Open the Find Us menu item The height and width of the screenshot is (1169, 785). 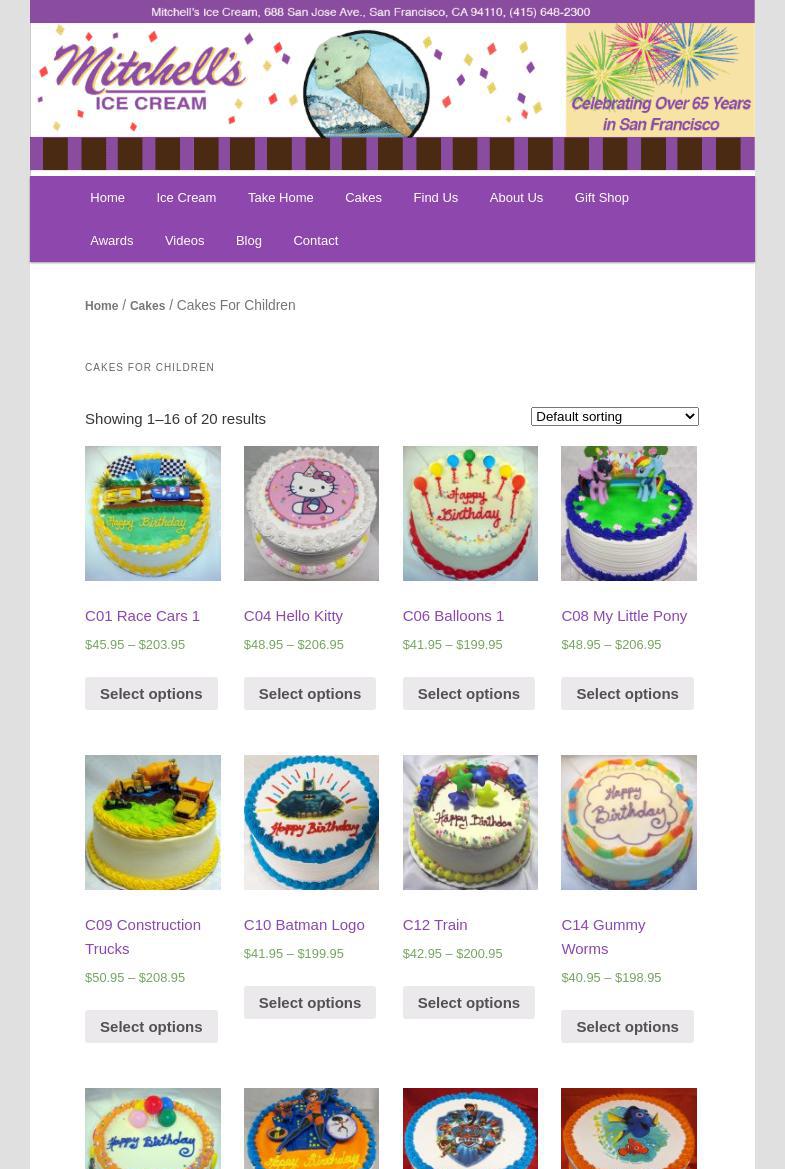click(435, 198)
